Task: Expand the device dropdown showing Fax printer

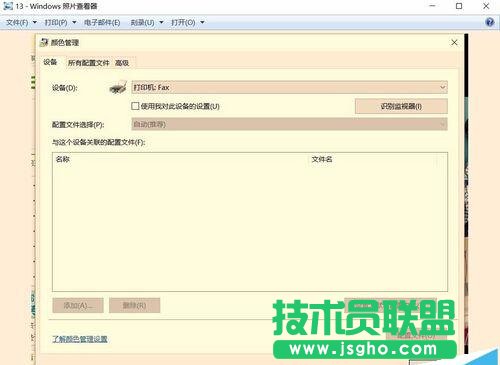Action: pos(289,87)
